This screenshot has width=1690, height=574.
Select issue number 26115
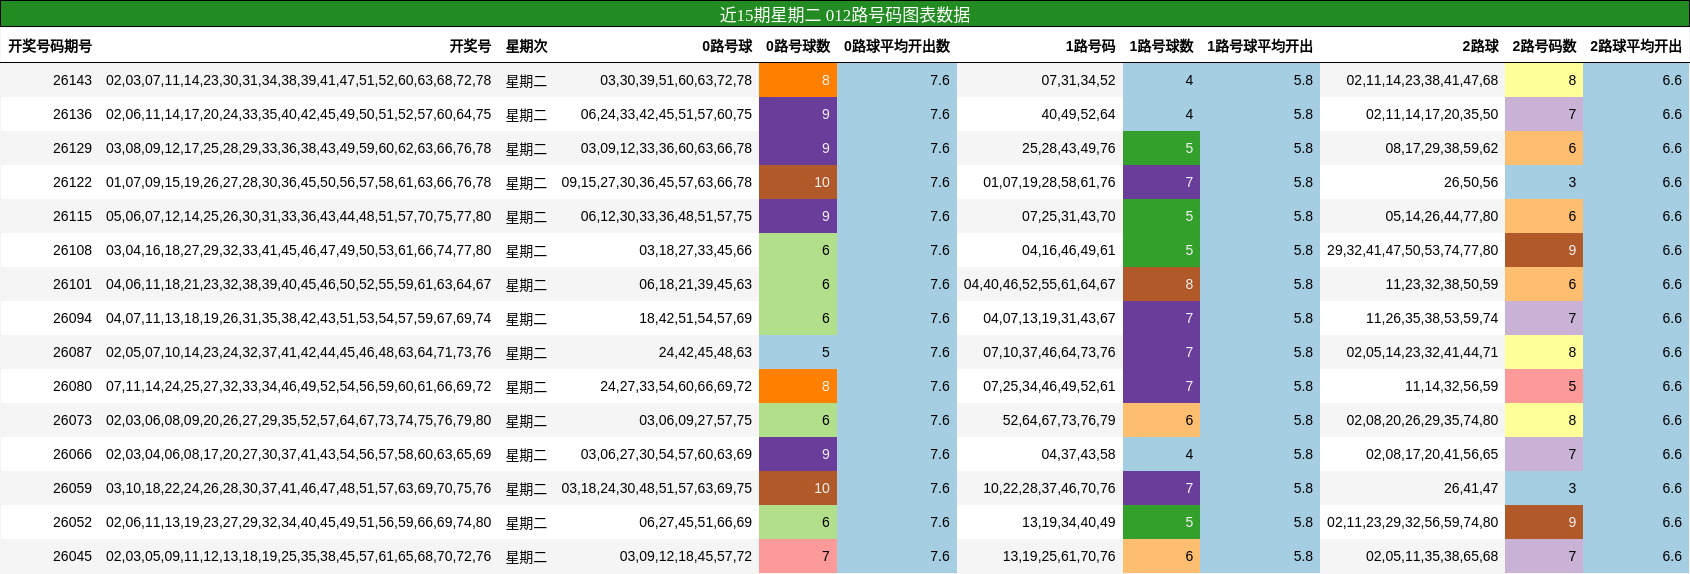(x=72, y=216)
